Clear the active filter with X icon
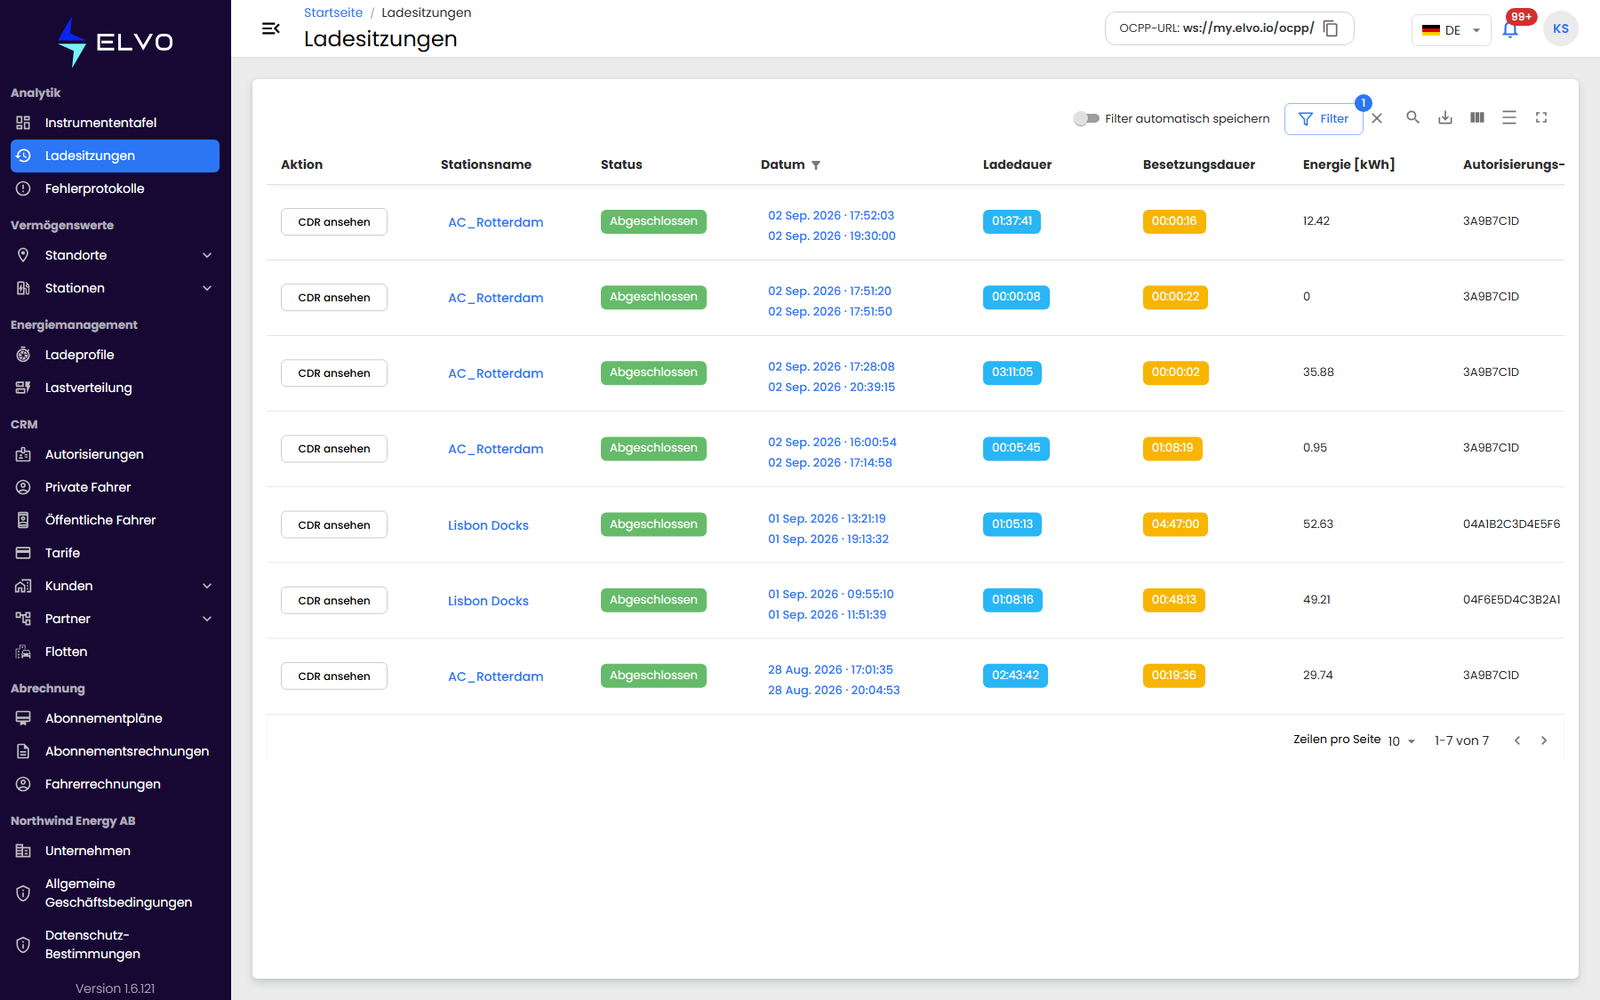This screenshot has width=1600, height=1000. coord(1377,118)
